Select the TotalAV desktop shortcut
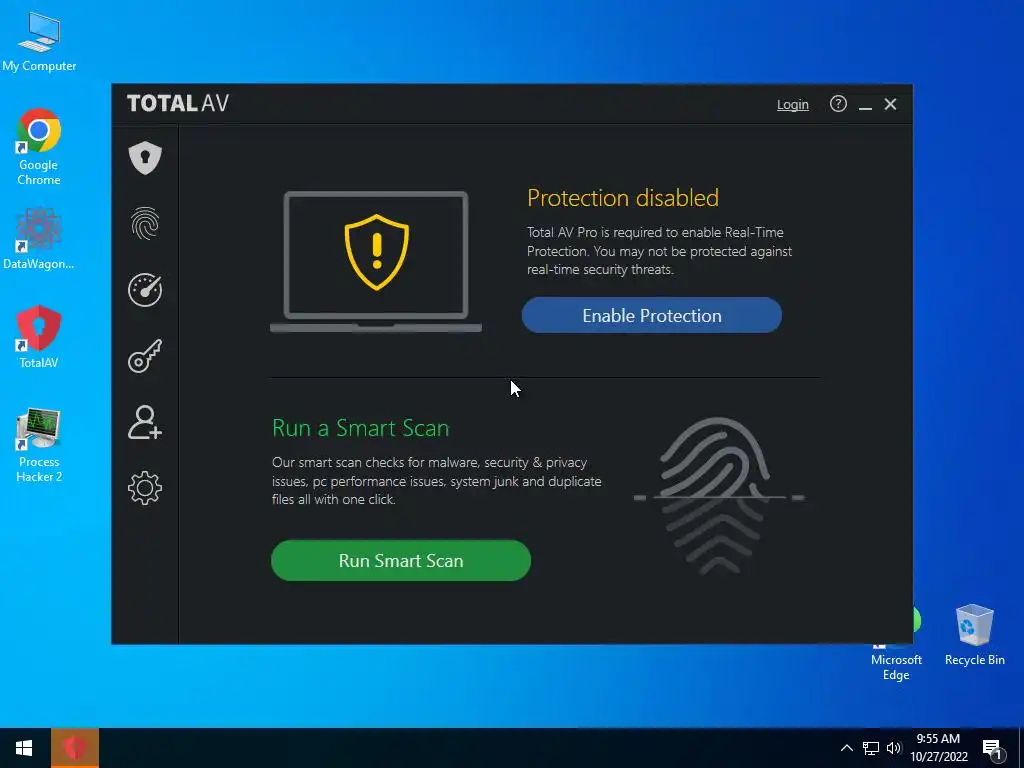 pyautogui.click(x=39, y=337)
